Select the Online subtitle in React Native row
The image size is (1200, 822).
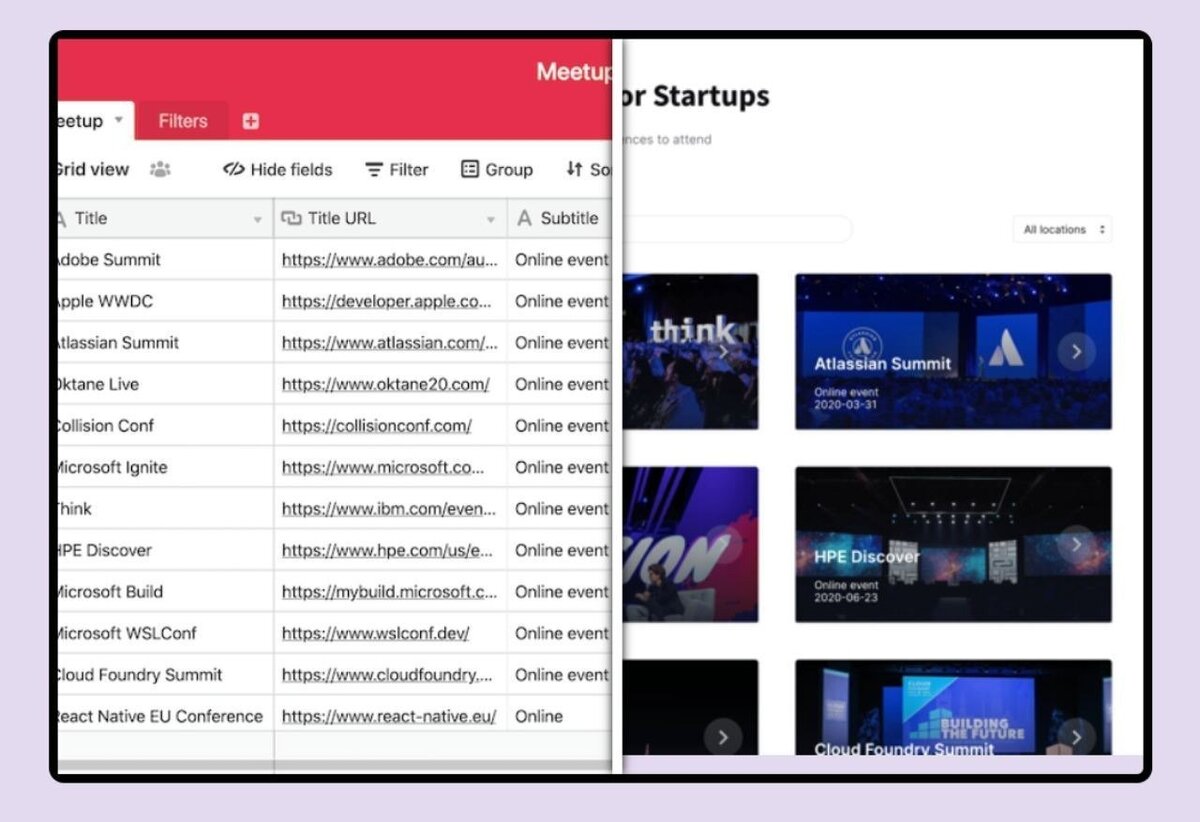[560, 716]
